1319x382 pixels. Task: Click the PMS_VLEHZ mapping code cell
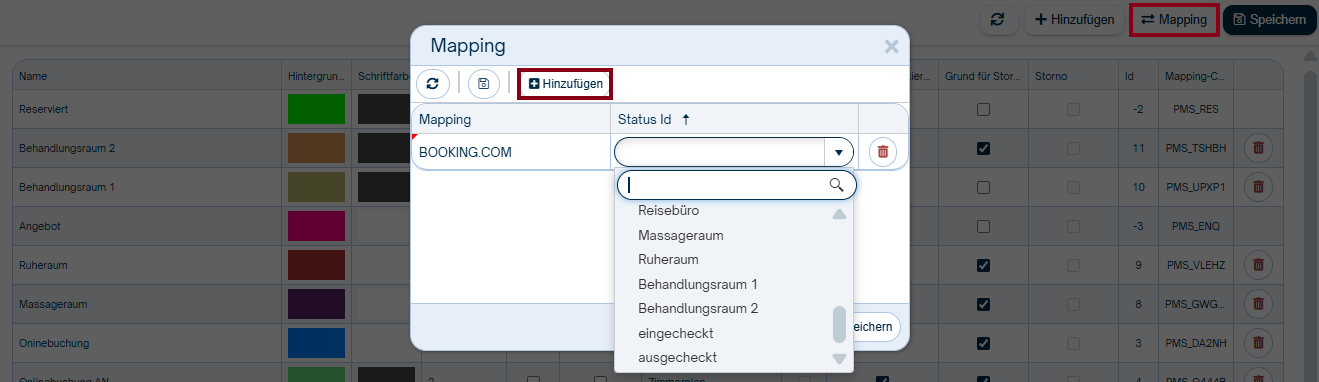pos(1196,265)
